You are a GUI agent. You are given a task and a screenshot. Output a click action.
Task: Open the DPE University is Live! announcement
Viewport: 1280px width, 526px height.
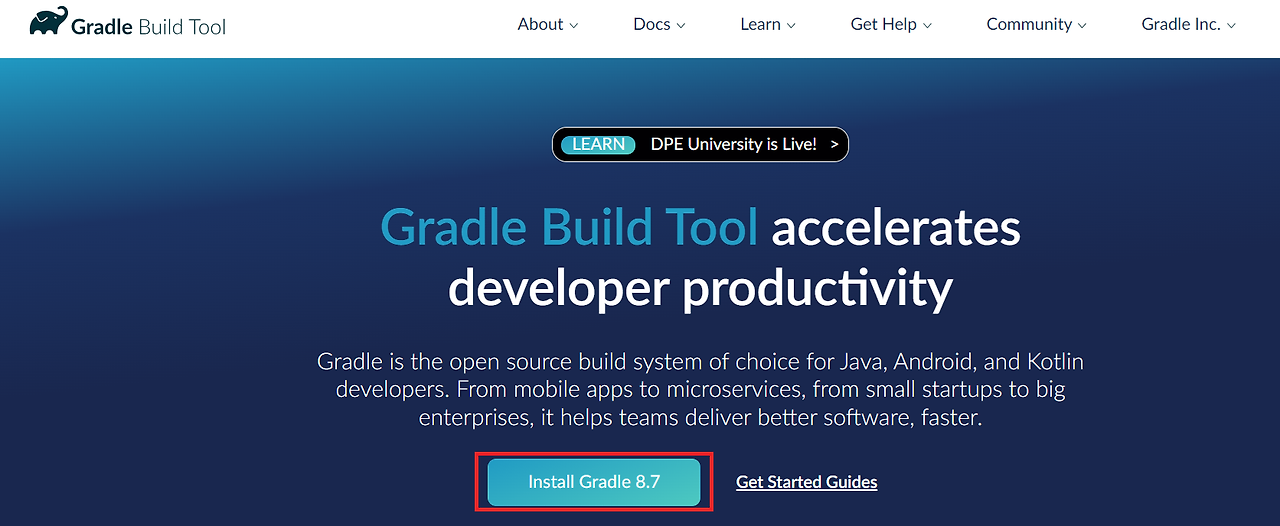[700, 144]
